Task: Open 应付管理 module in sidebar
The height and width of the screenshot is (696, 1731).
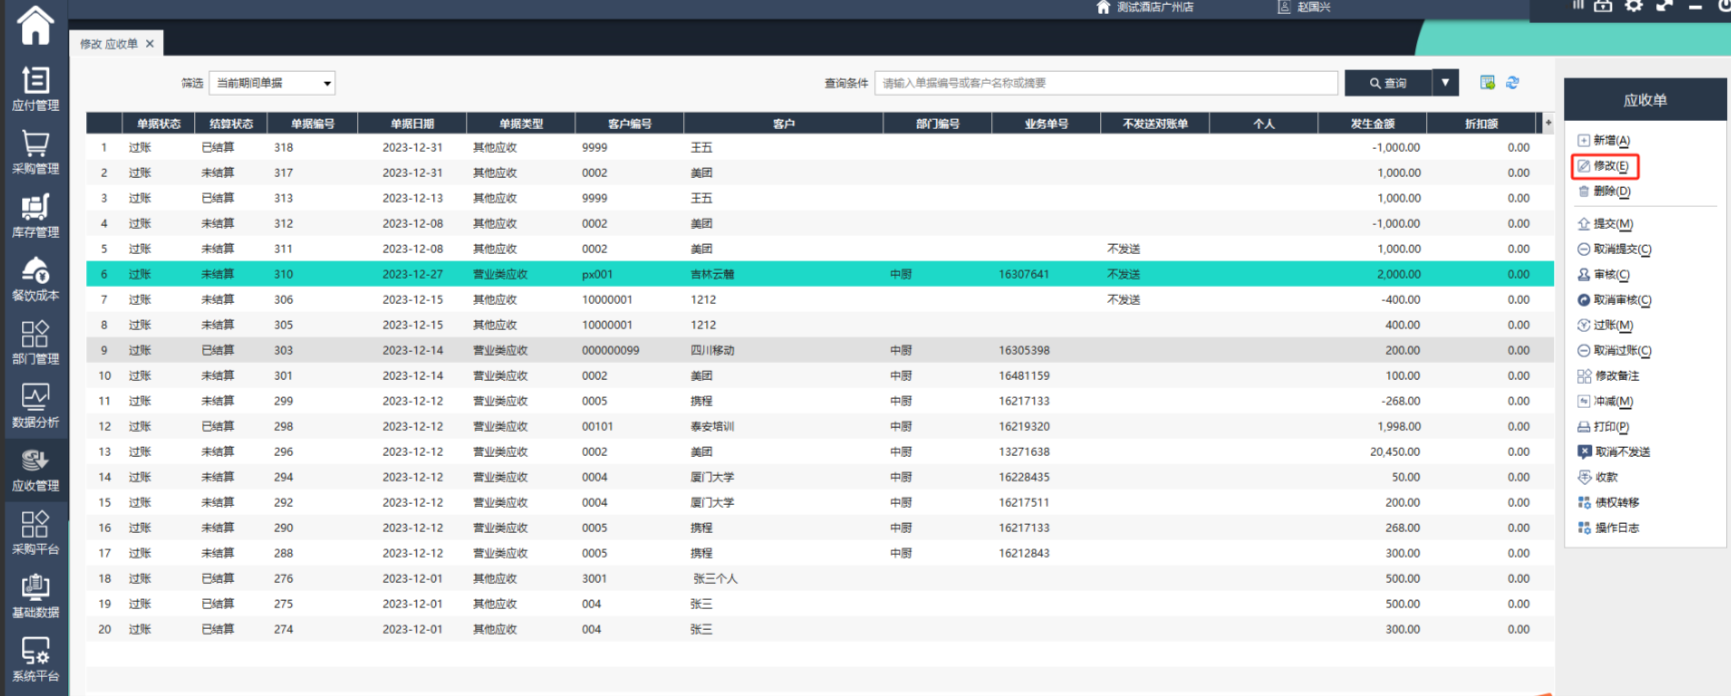Action: click(35, 88)
